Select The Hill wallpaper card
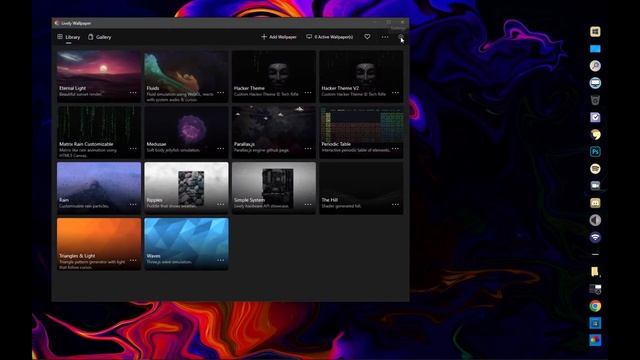Image resolution: width=640 pixels, height=360 pixels. 361,188
